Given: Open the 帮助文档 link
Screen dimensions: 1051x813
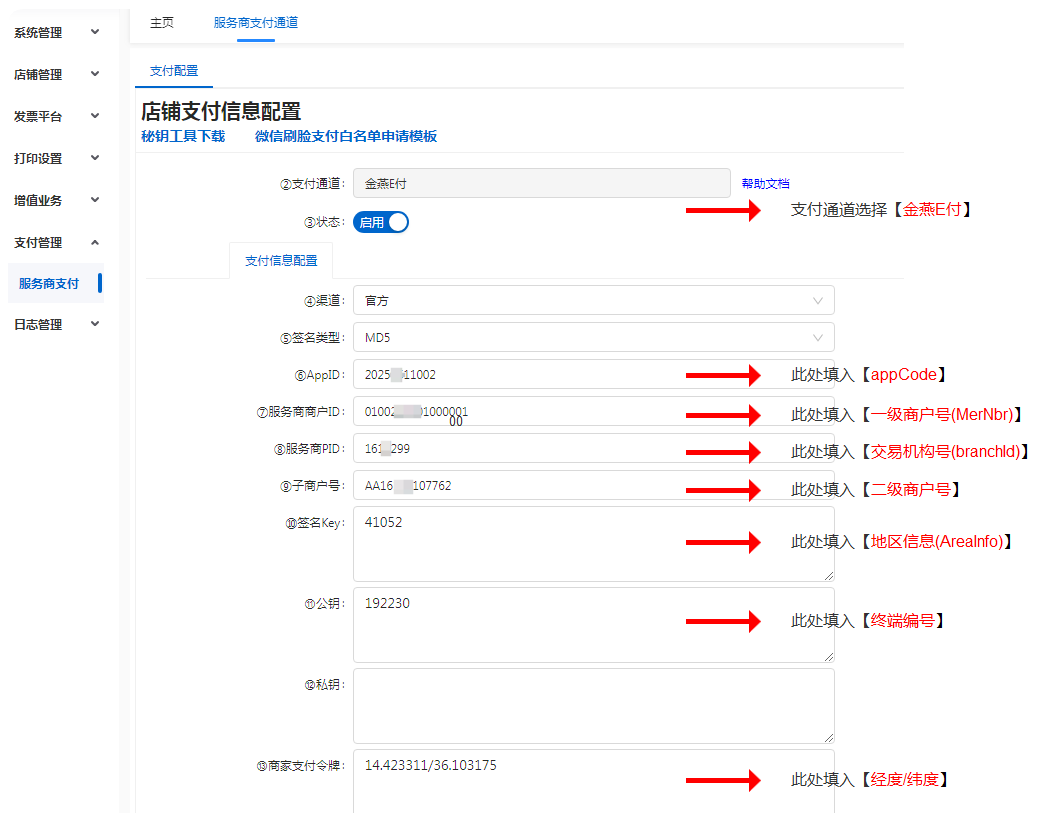Looking at the screenshot, I should tap(765, 184).
